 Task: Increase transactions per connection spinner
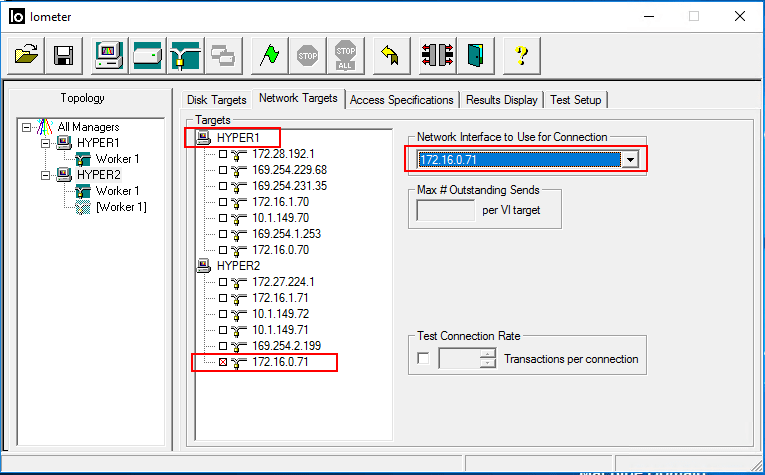pyautogui.click(x=488, y=354)
